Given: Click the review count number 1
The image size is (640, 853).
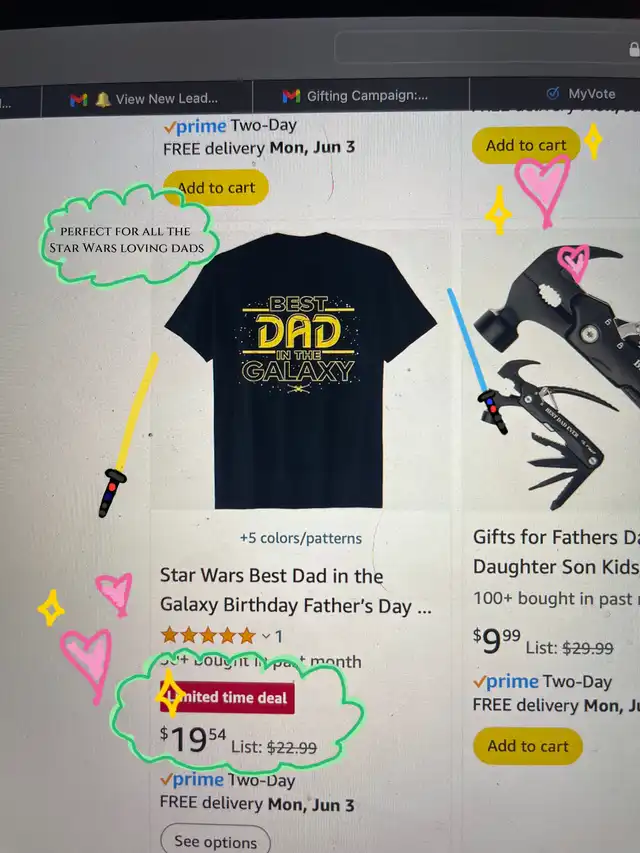Looking at the screenshot, I should click(x=279, y=636).
